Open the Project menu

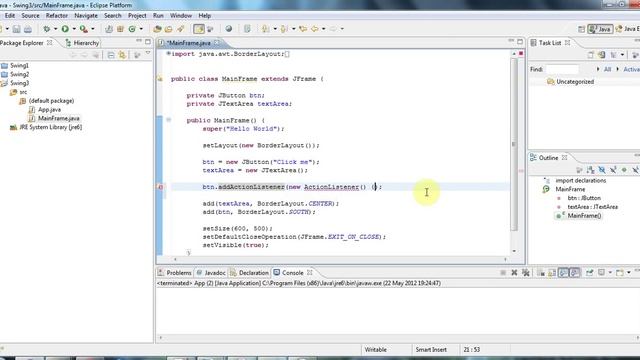(137, 16)
